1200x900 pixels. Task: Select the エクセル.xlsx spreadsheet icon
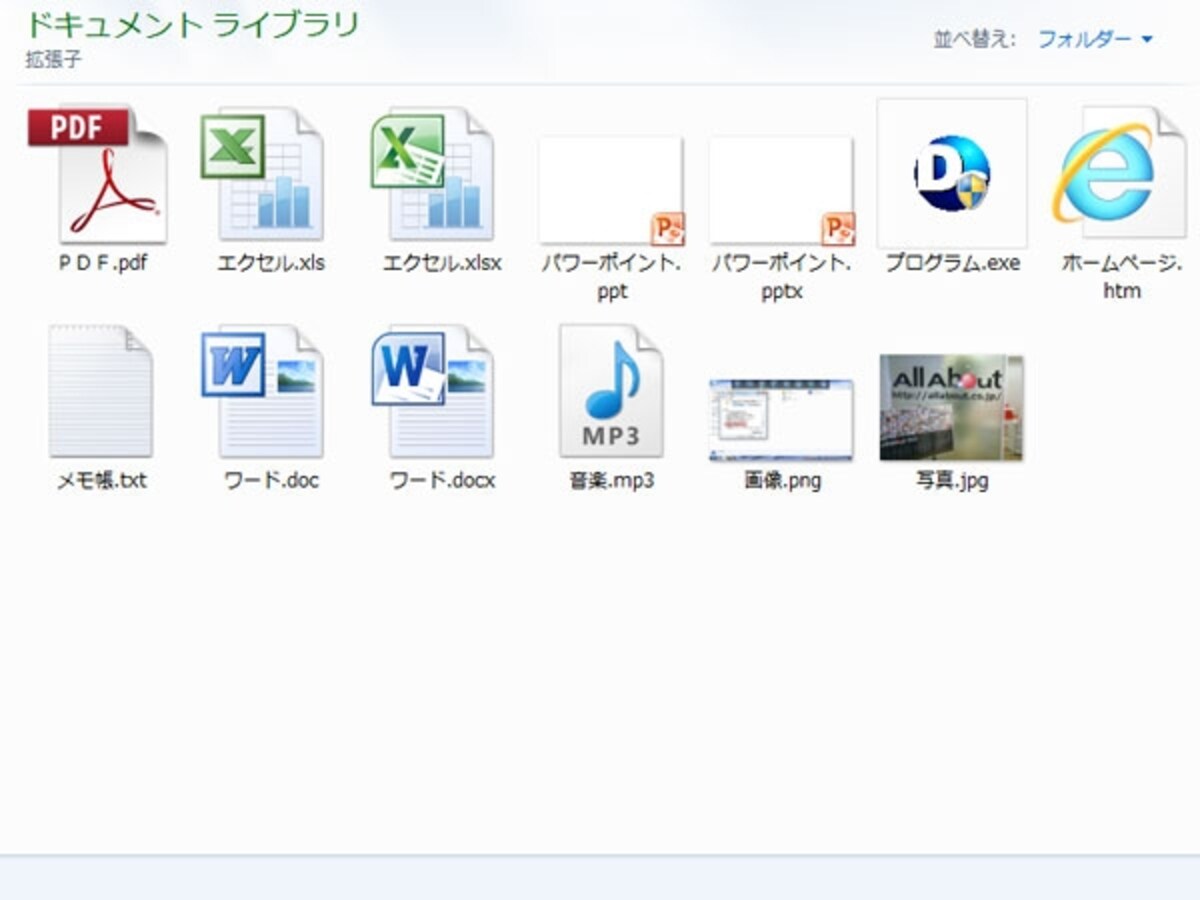(x=432, y=174)
